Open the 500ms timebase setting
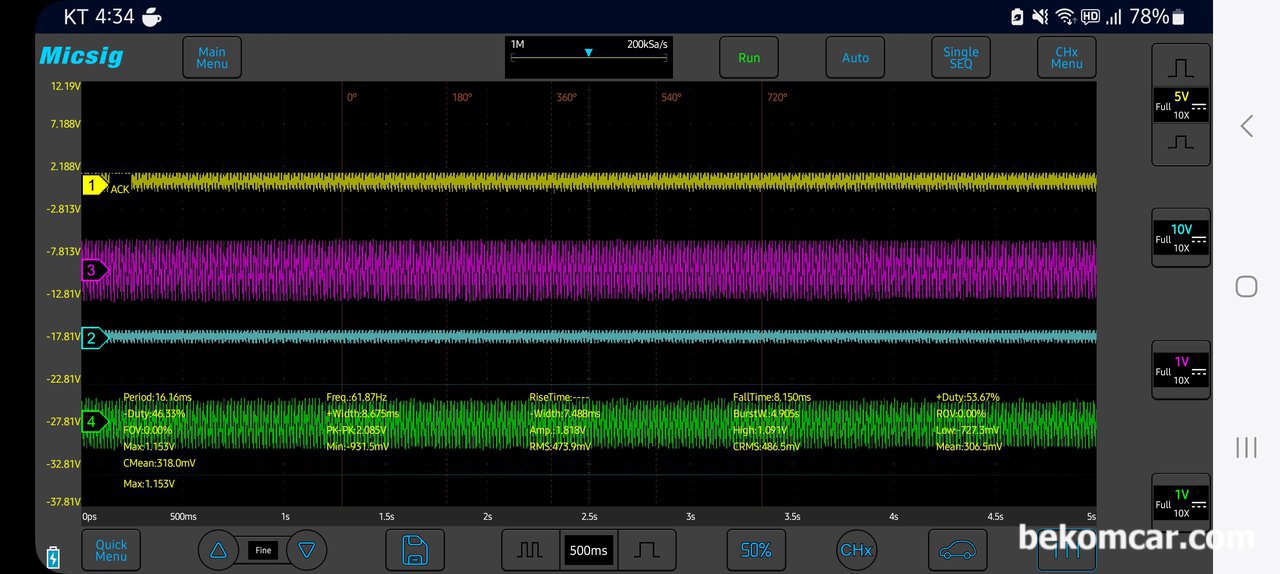 click(x=588, y=550)
